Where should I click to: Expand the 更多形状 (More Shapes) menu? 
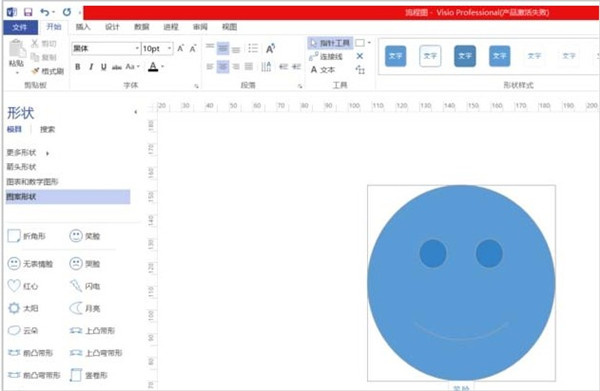pos(28,153)
